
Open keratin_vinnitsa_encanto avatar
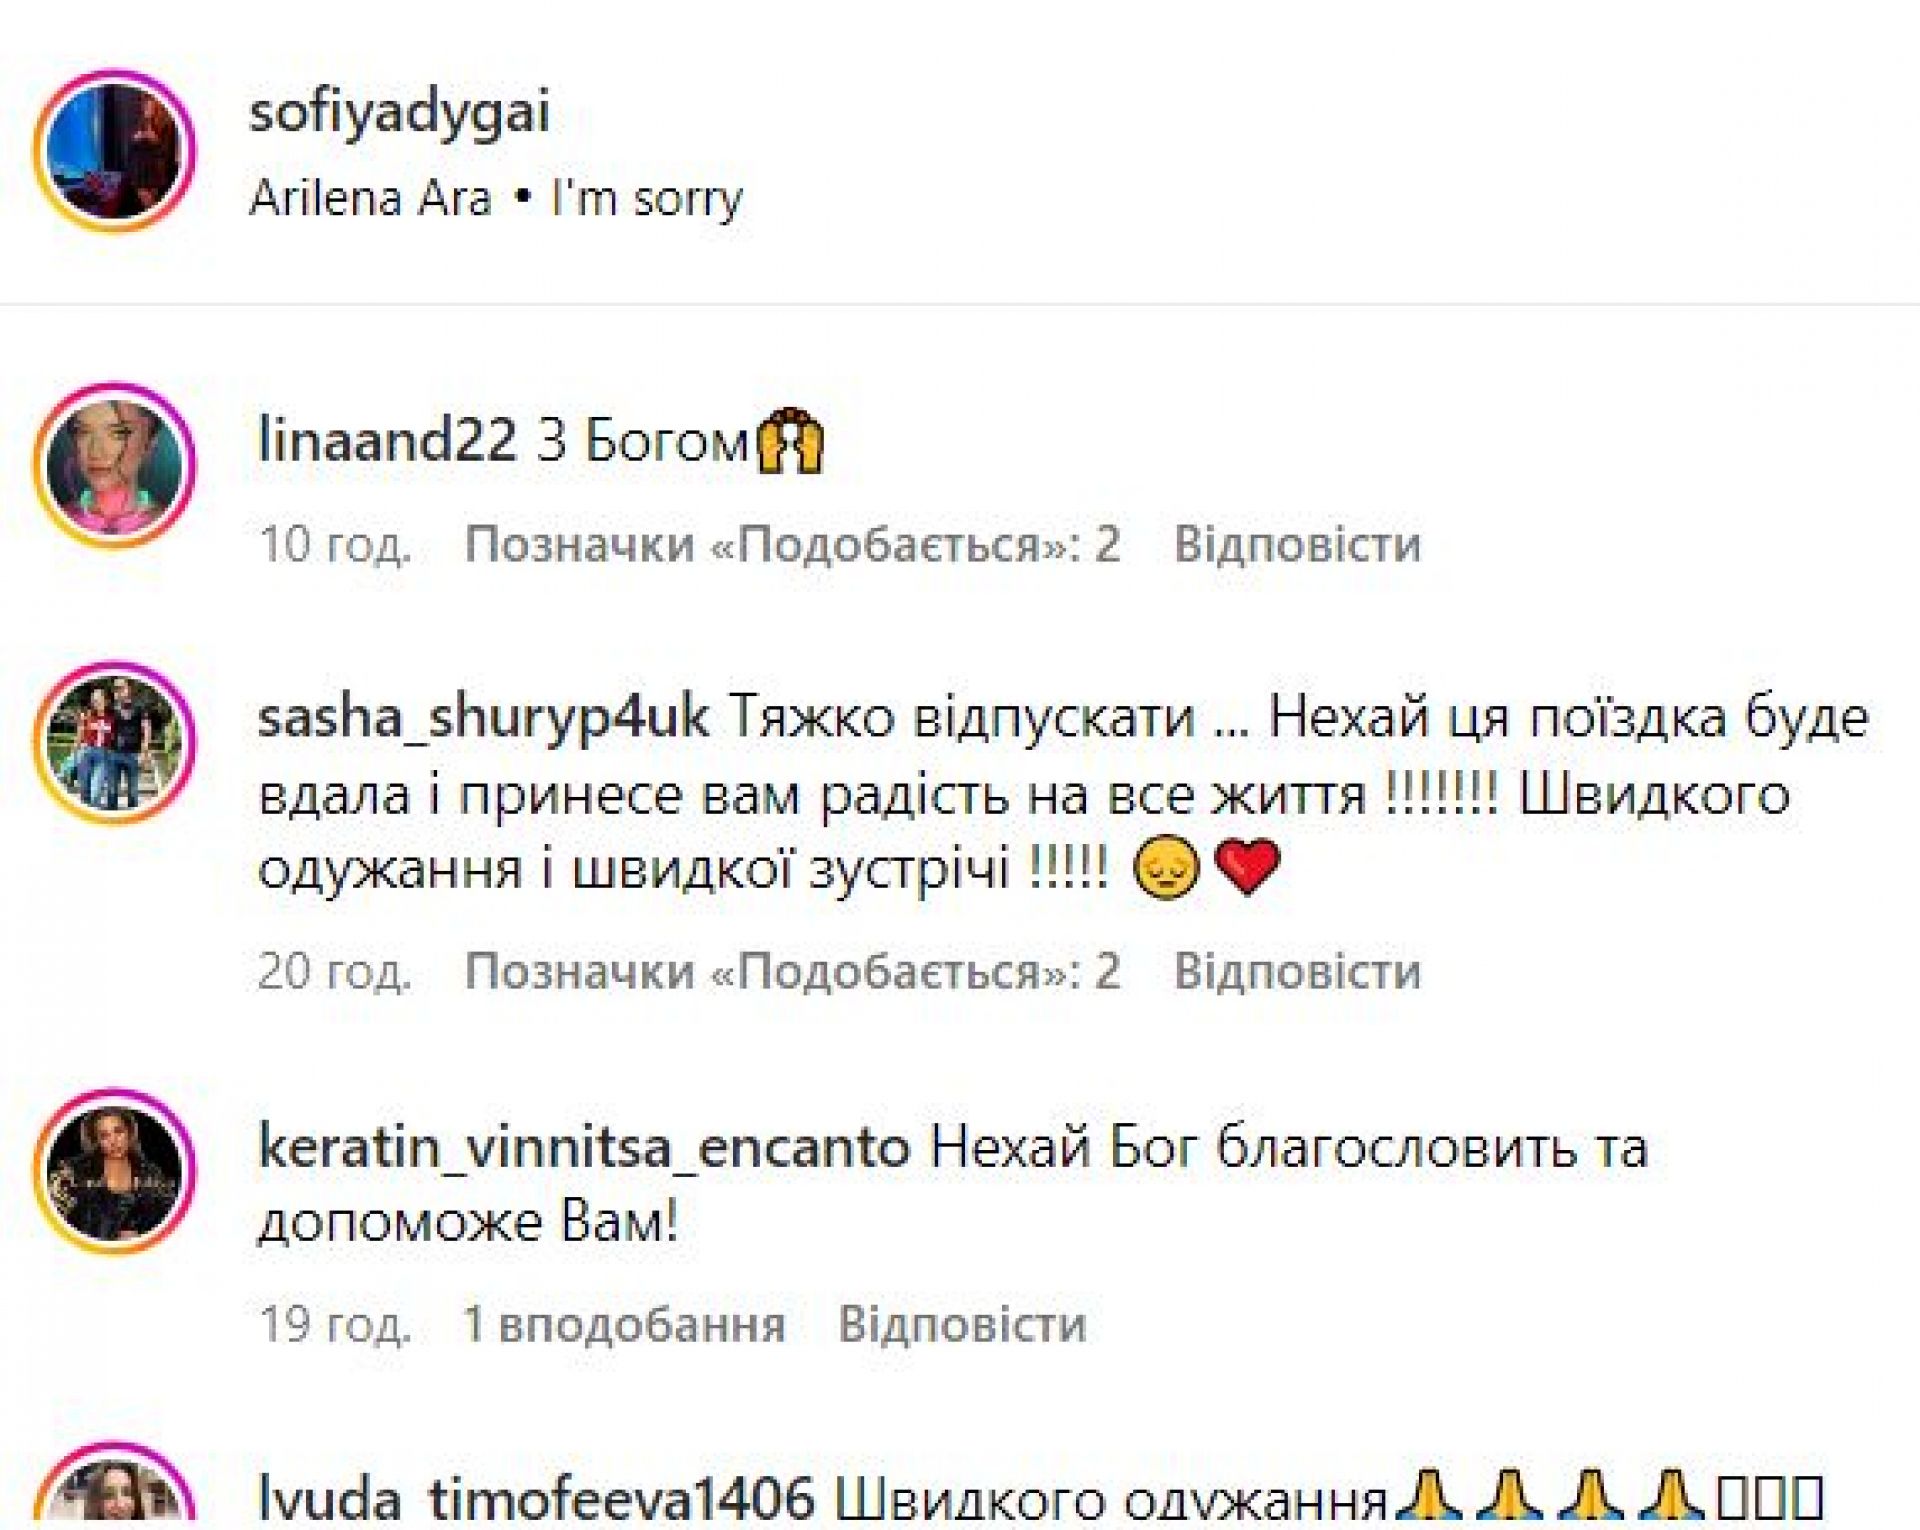point(115,1171)
